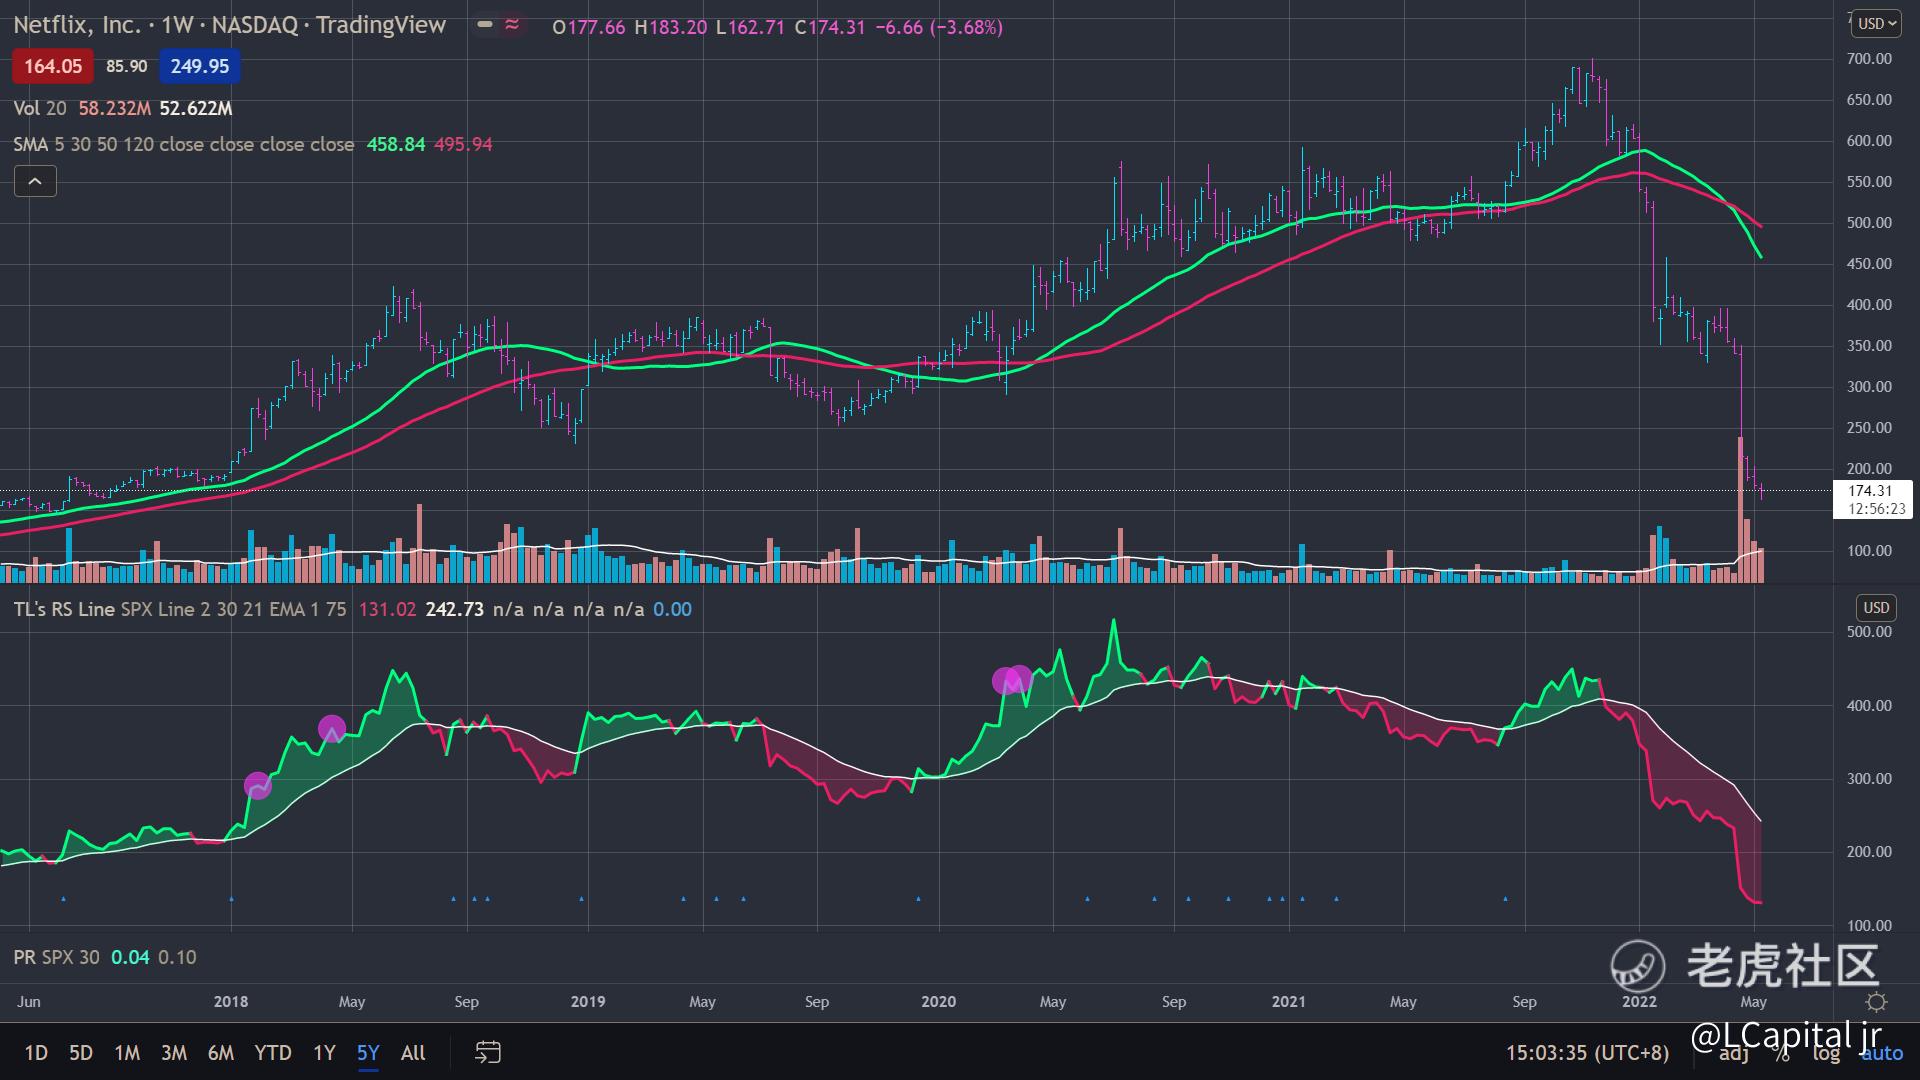Click the purple RS marker near 2018
Screen dimensions: 1920x1080
(x=257, y=786)
